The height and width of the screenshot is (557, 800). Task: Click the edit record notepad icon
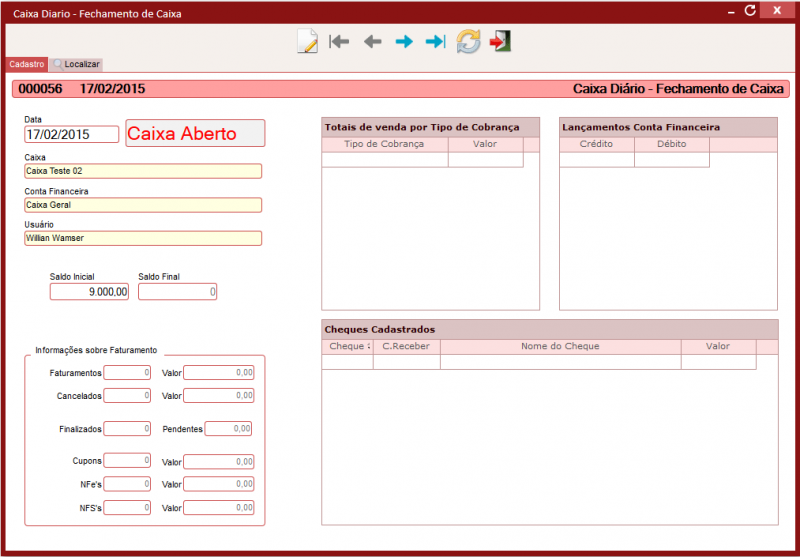coord(307,42)
